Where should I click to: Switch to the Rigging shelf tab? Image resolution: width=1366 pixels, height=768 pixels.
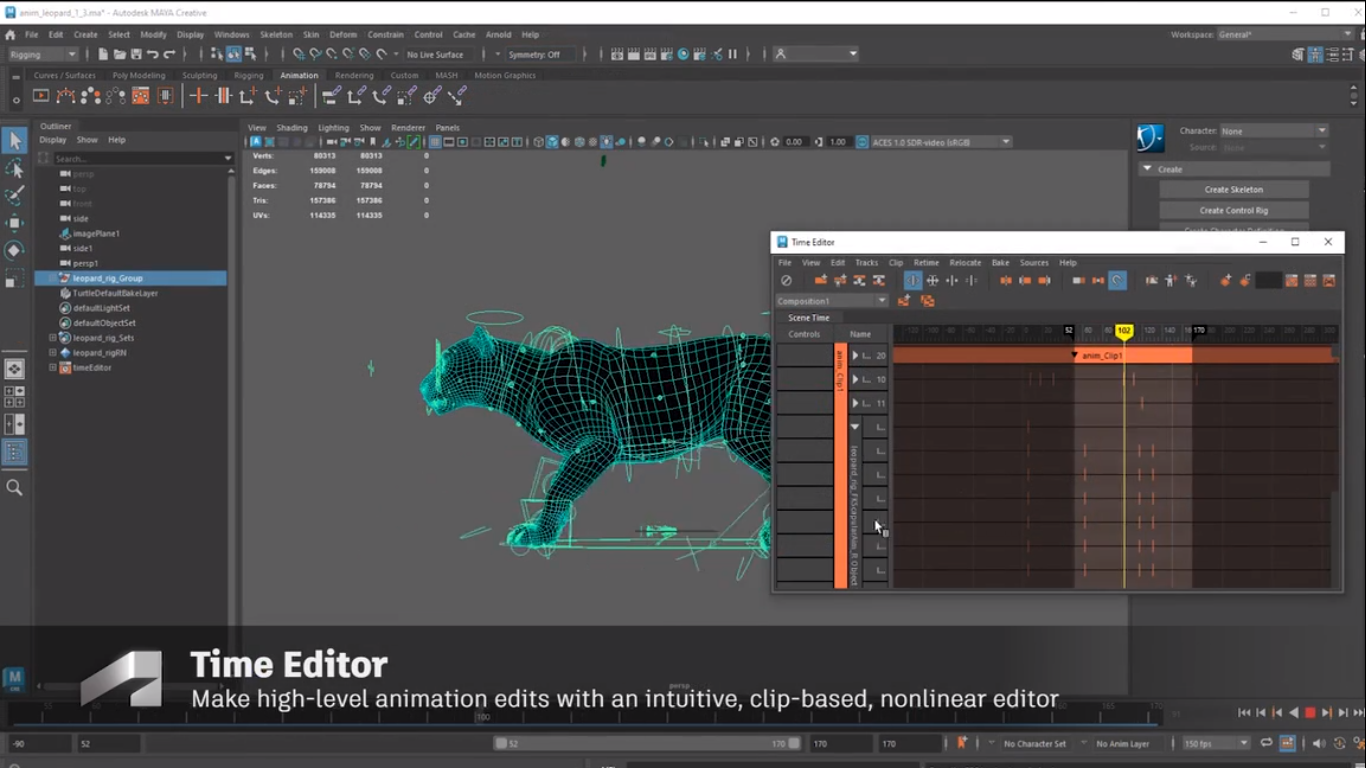tap(248, 75)
